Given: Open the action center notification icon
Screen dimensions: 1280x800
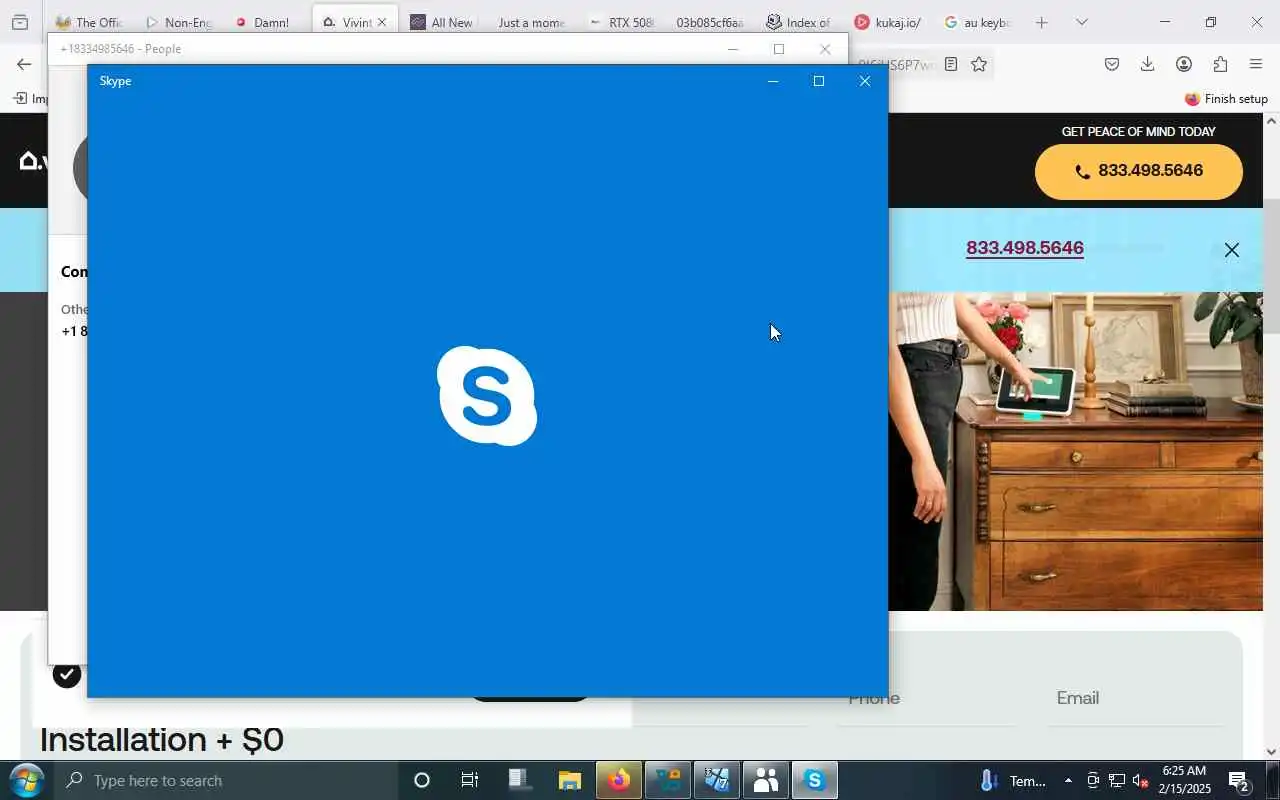Looking at the screenshot, I should coord(1239,780).
